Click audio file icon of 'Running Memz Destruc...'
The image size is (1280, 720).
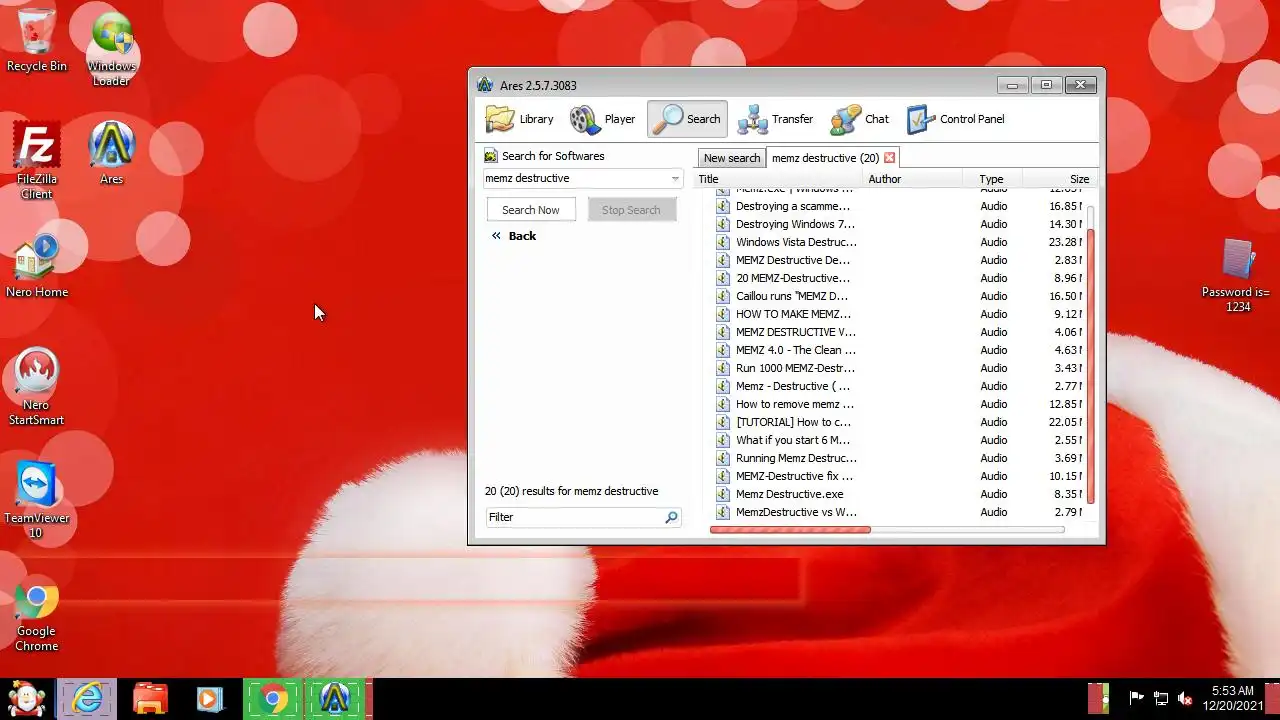[x=723, y=458]
